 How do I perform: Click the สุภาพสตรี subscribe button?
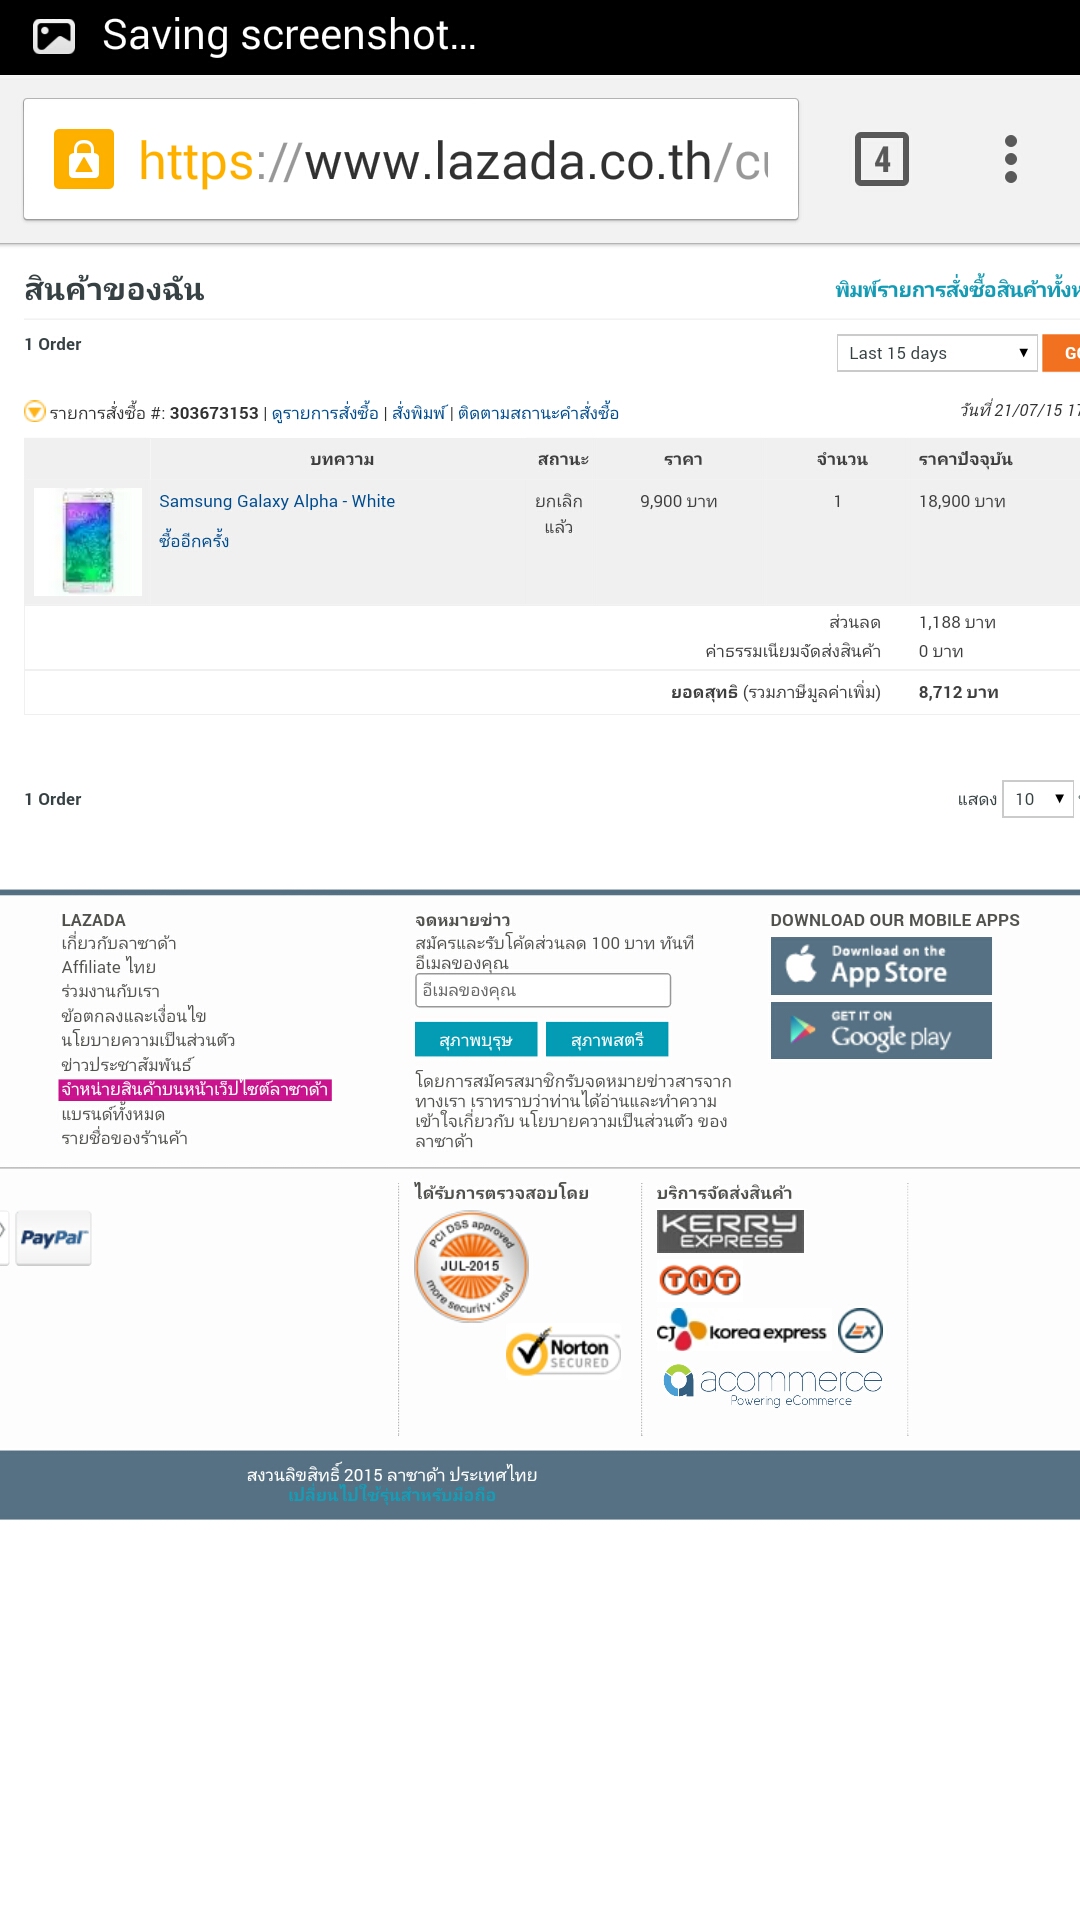(607, 1040)
